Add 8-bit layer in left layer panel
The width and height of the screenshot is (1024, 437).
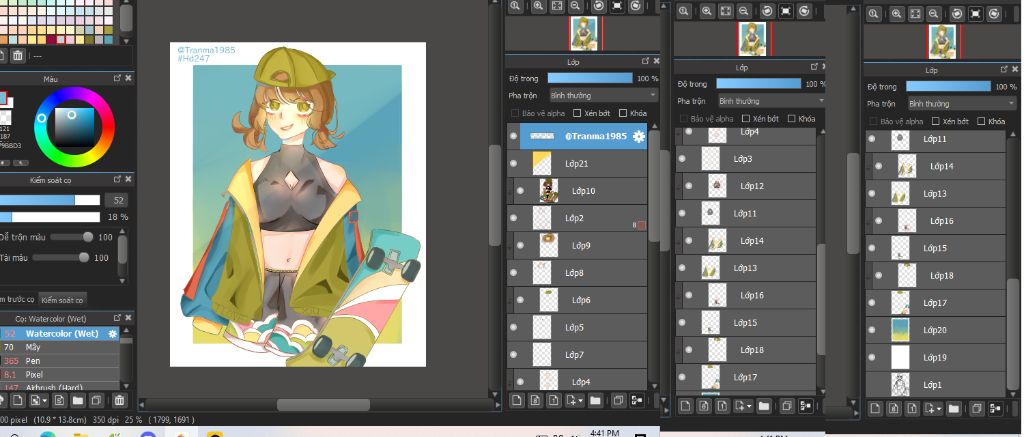[536, 400]
